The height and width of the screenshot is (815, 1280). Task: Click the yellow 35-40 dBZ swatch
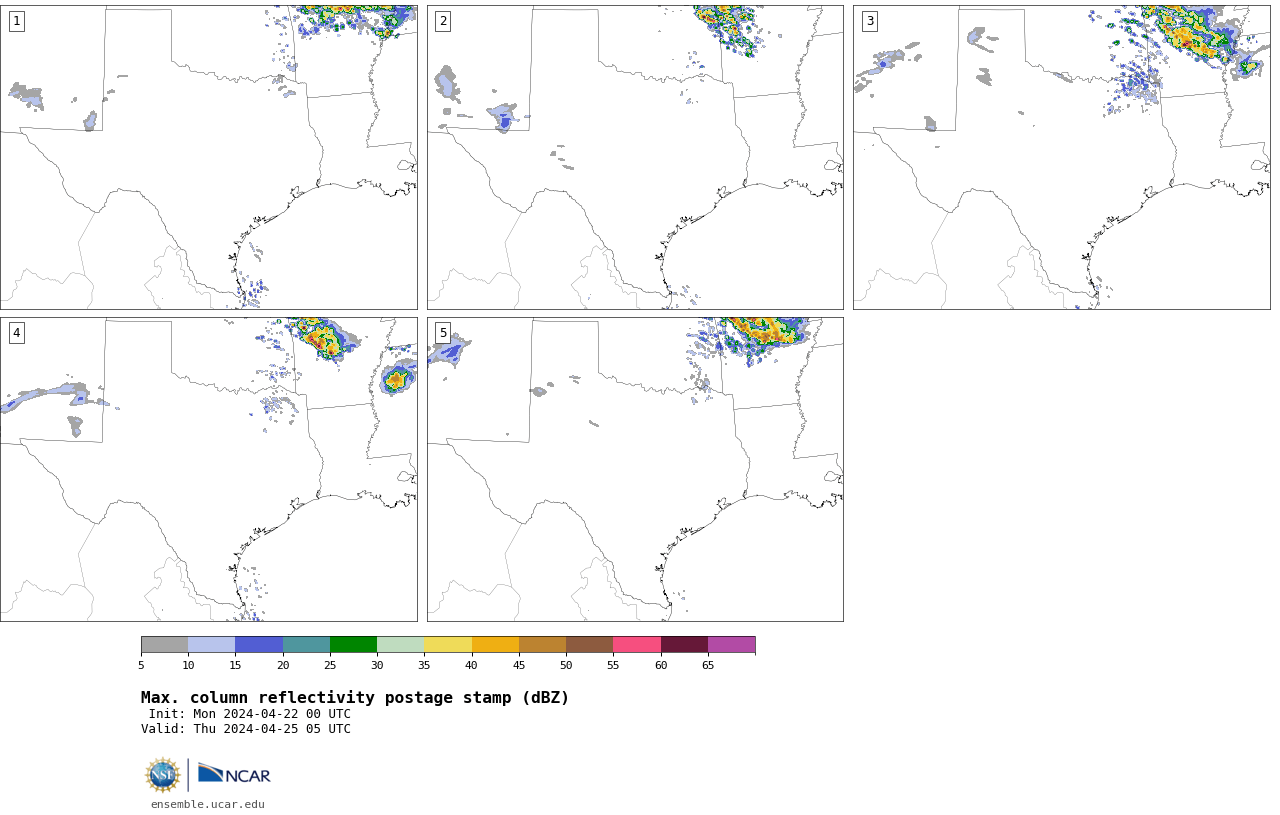coord(448,645)
